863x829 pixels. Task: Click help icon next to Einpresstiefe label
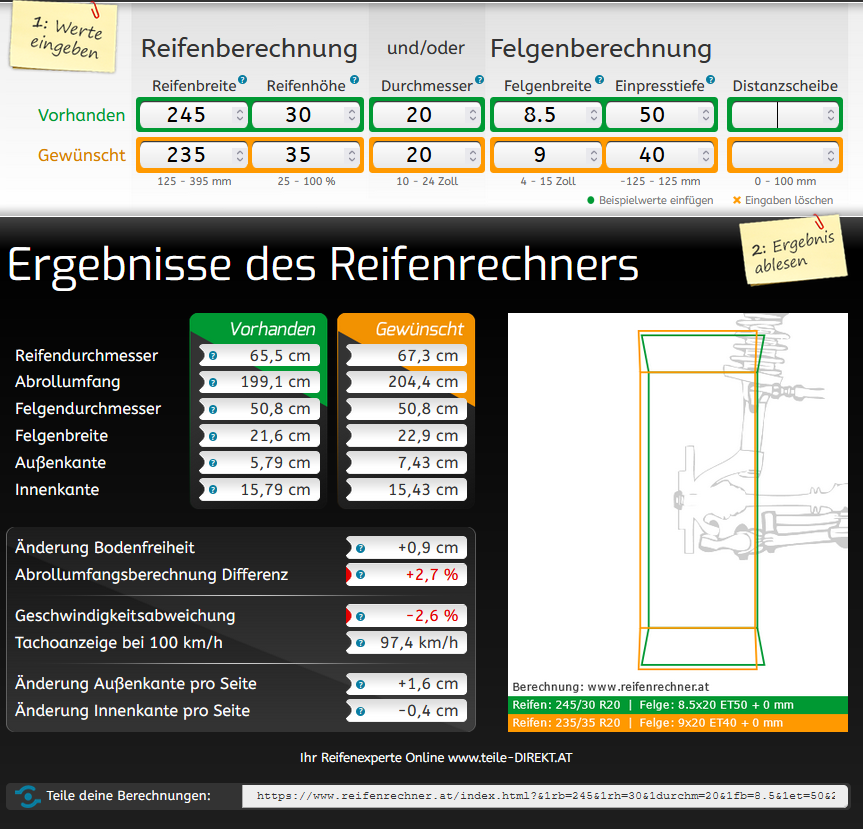tap(710, 80)
